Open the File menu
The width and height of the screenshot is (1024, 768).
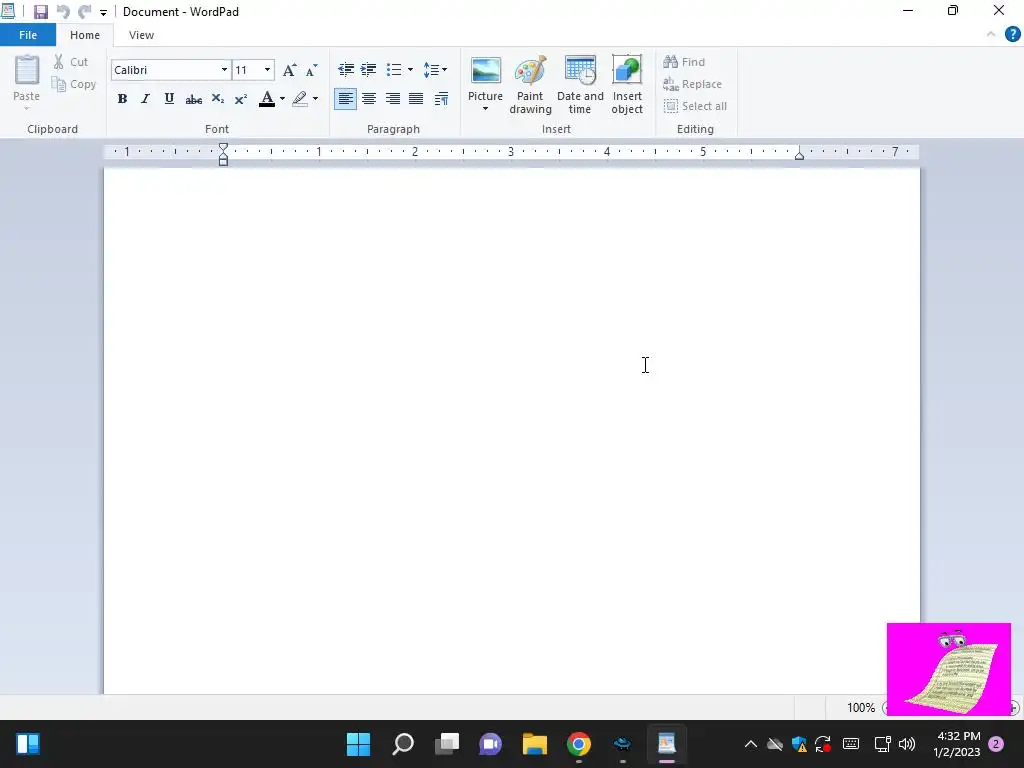pyautogui.click(x=27, y=35)
